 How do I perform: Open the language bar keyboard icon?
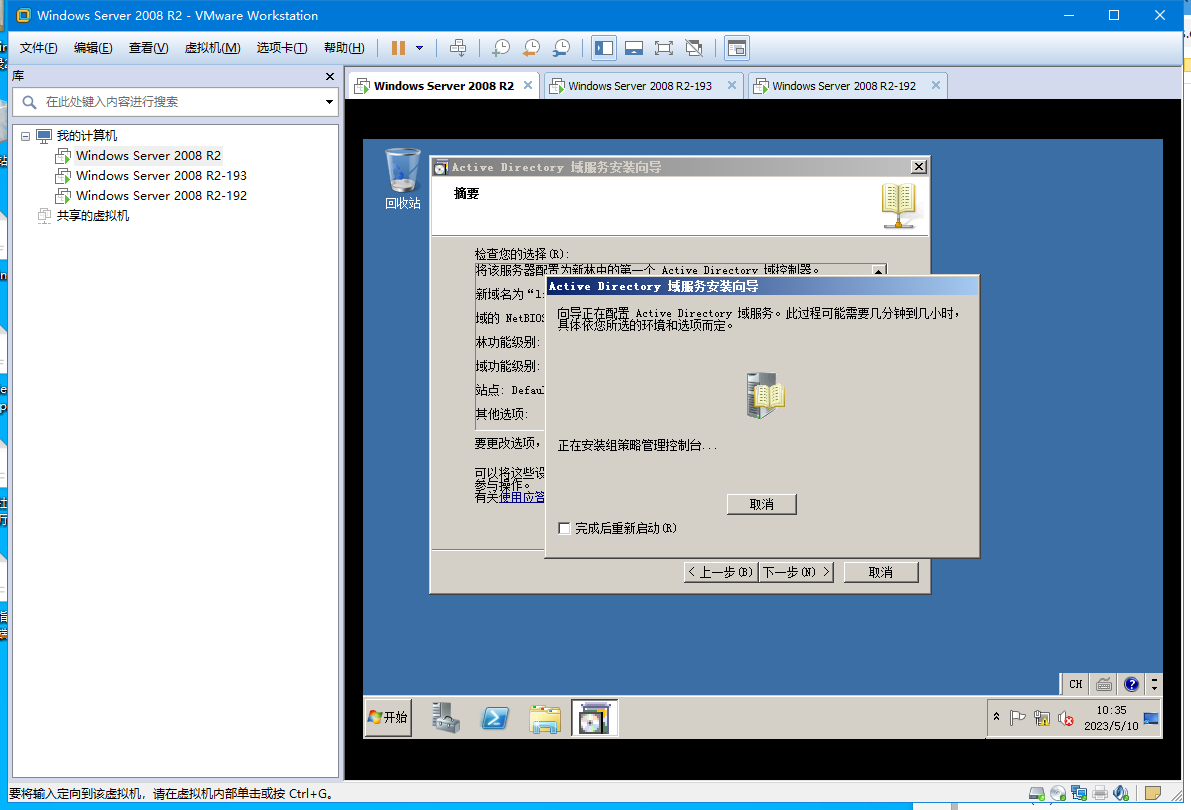pos(1104,684)
